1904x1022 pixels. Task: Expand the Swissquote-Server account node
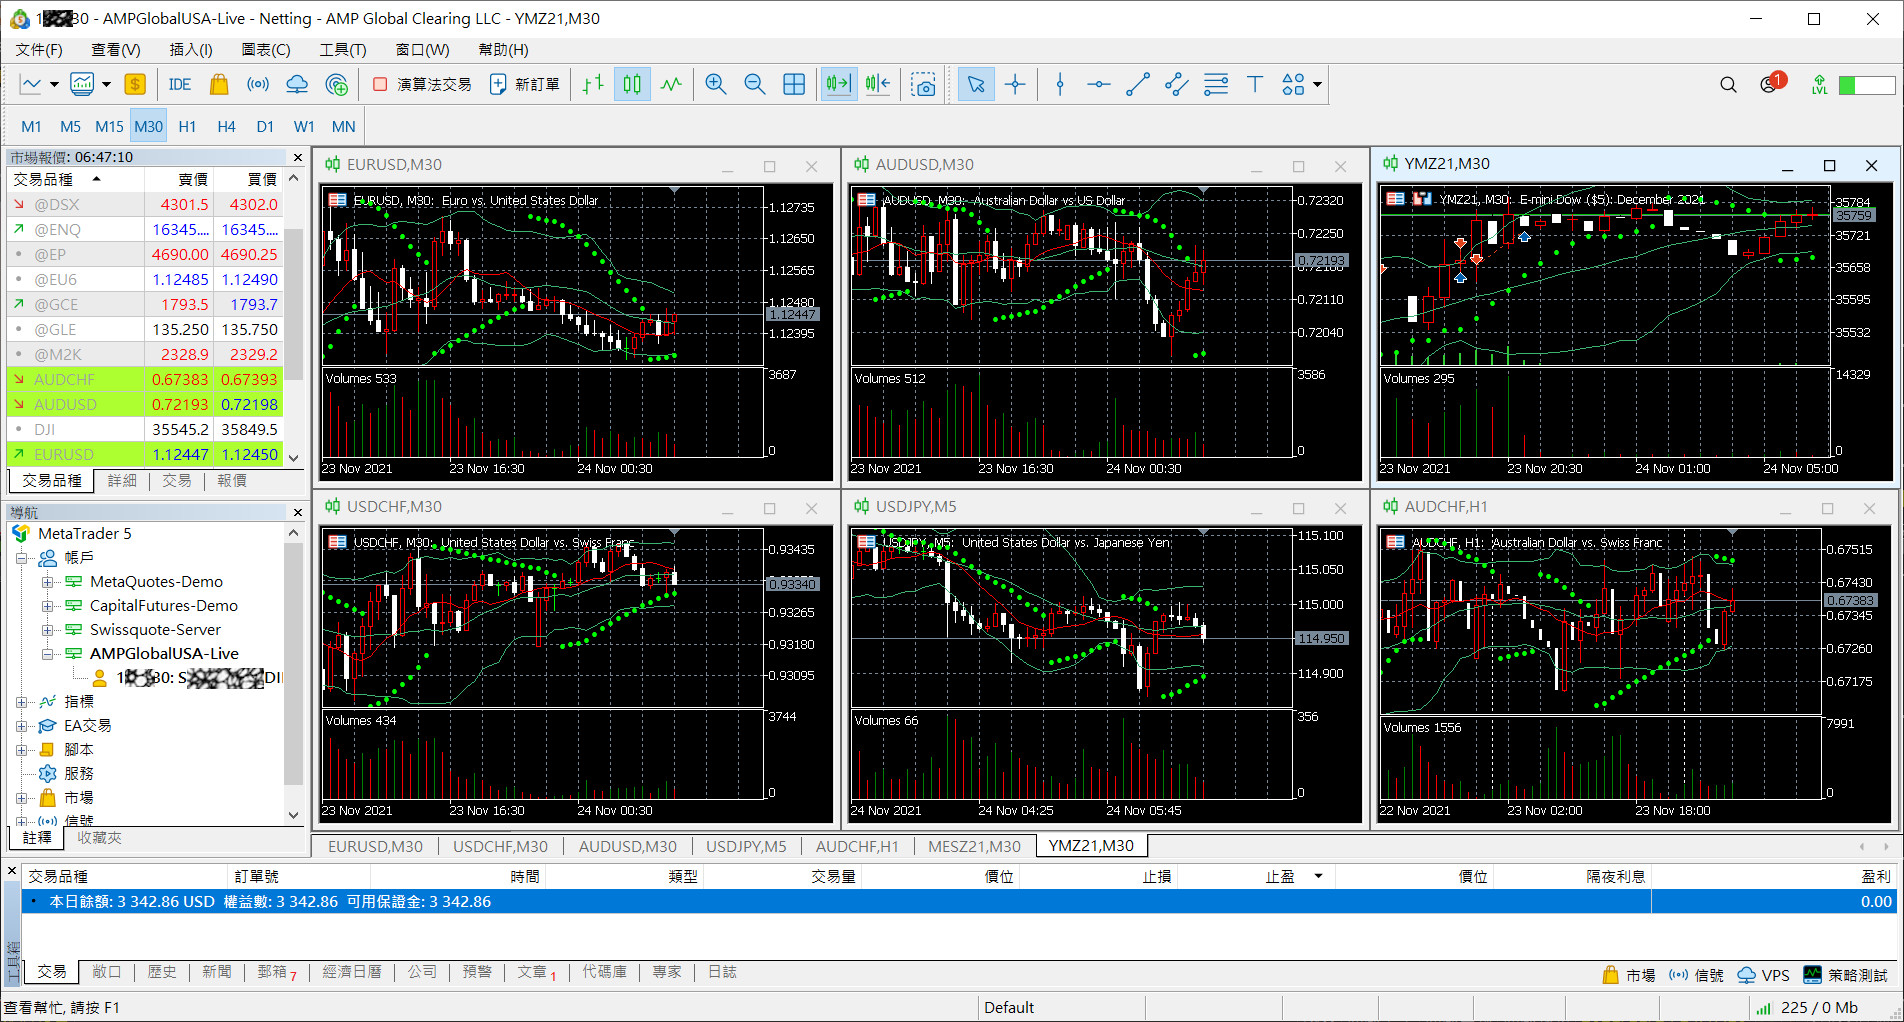(x=47, y=630)
